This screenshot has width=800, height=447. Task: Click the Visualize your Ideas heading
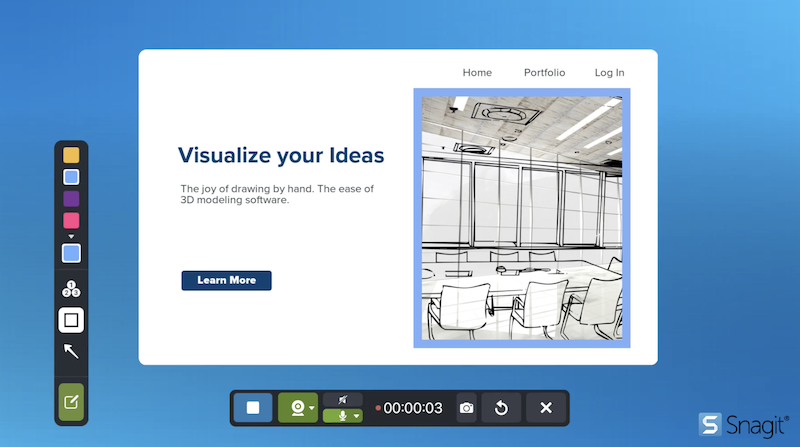[x=281, y=155]
